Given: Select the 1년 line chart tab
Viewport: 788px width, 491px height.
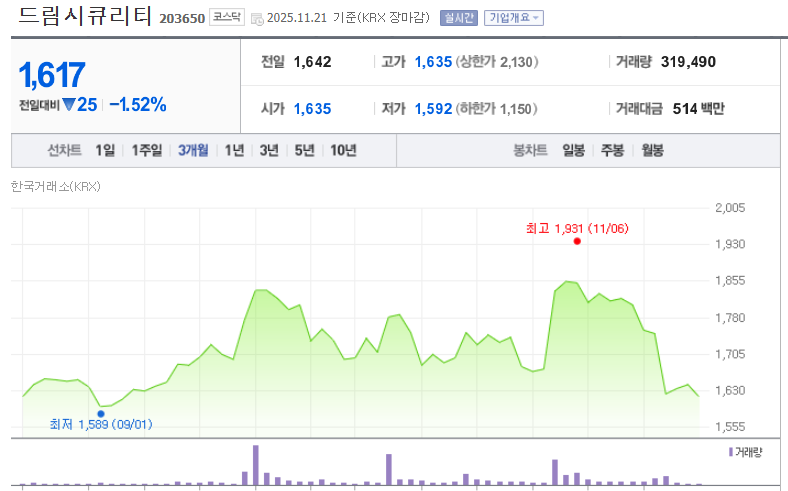Looking at the screenshot, I should coord(234,150).
